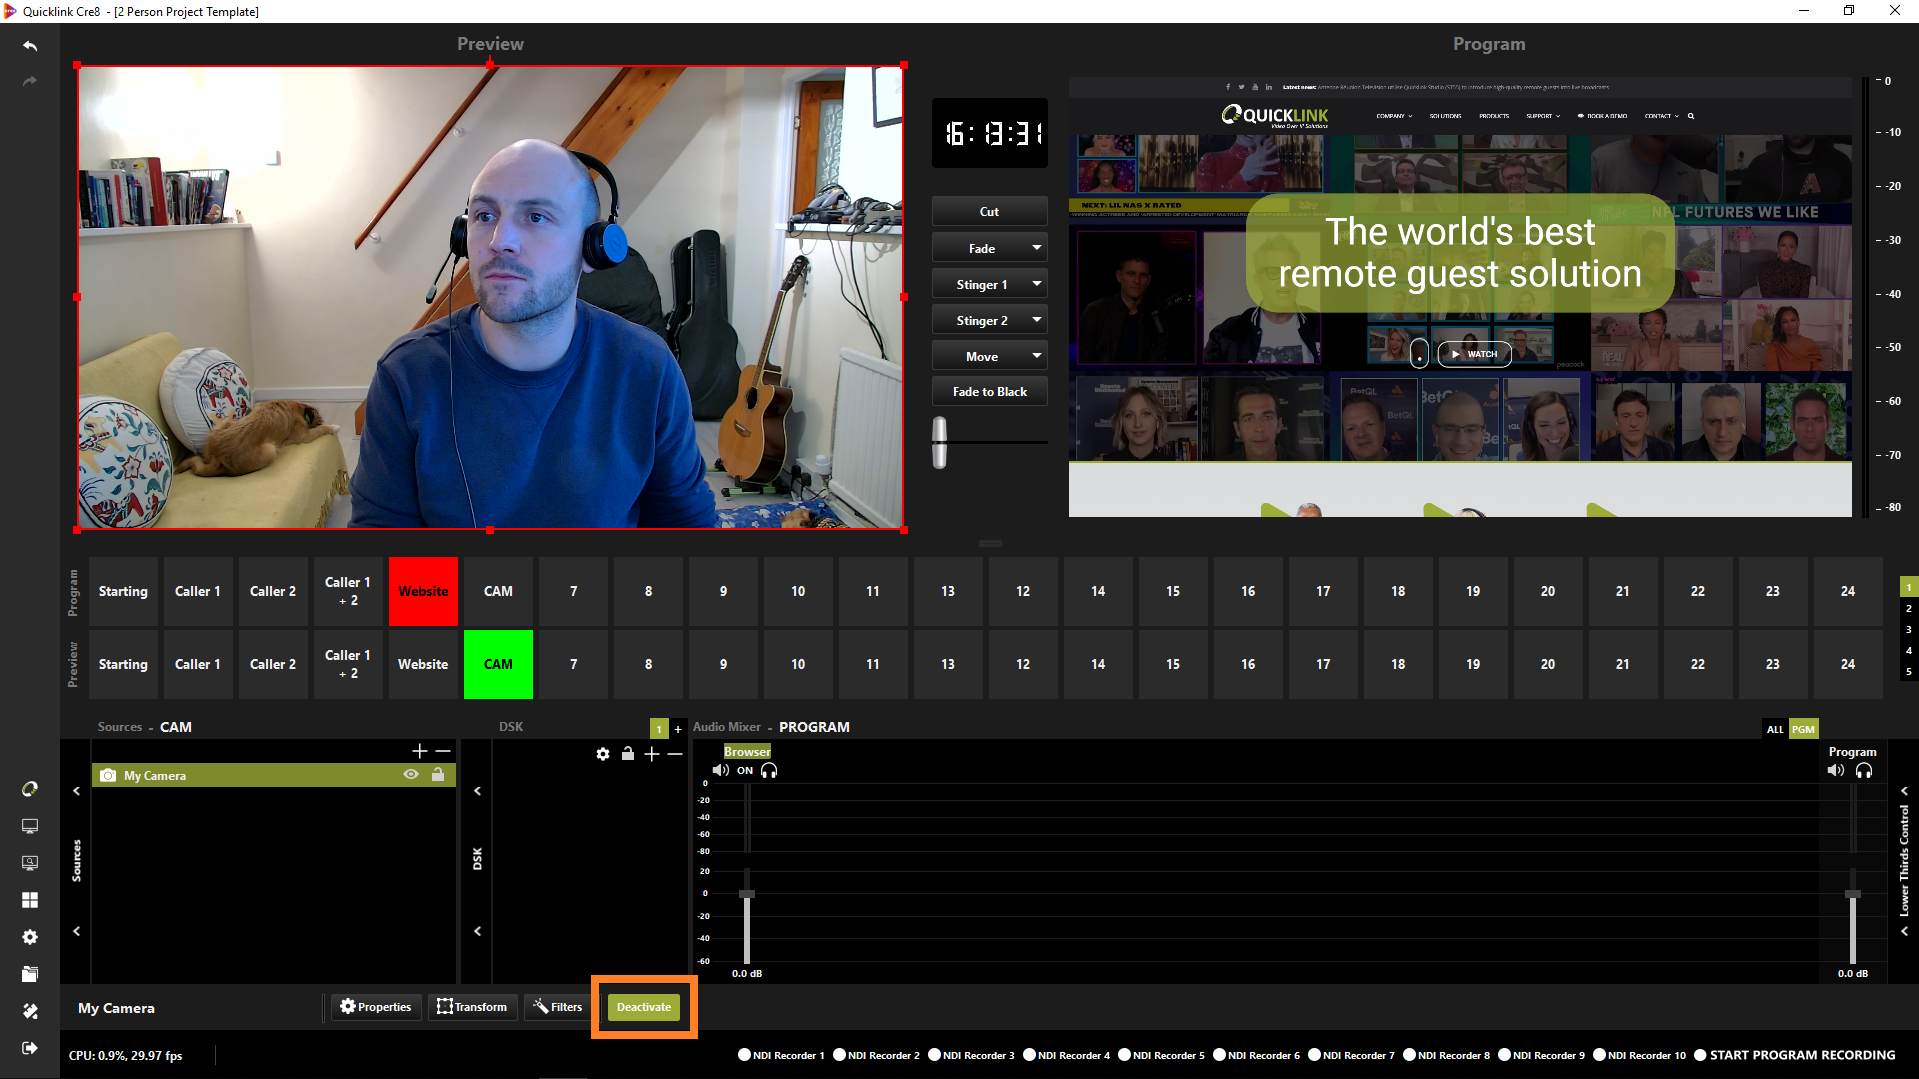Add a new source with plus icon
The width and height of the screenshot is (1919, 1079).
point(419,751)
